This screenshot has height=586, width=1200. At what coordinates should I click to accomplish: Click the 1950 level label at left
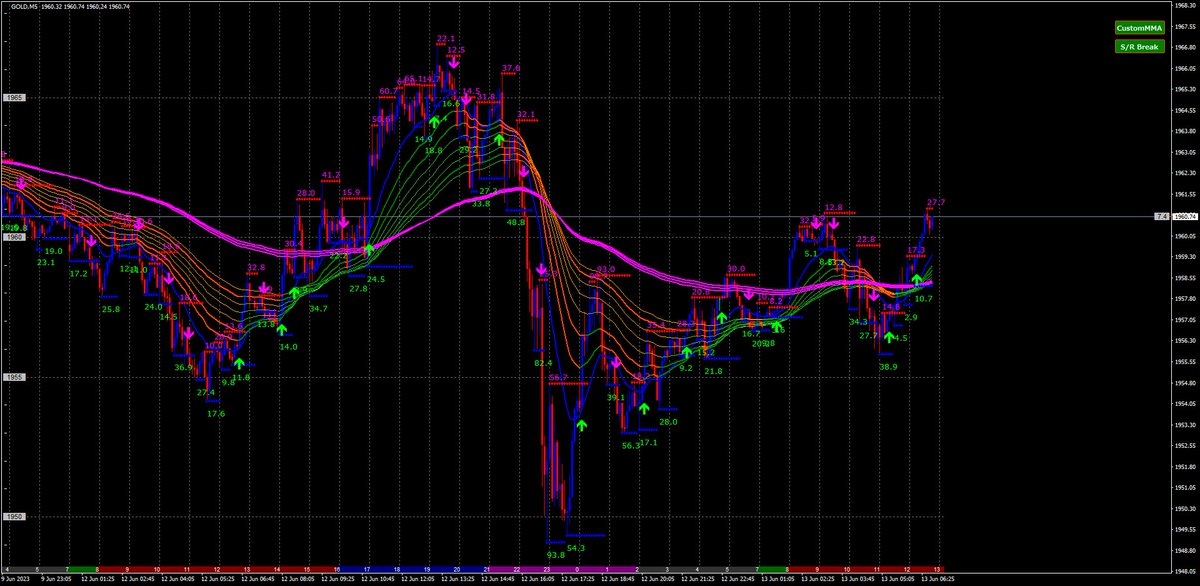click(14, 517)
